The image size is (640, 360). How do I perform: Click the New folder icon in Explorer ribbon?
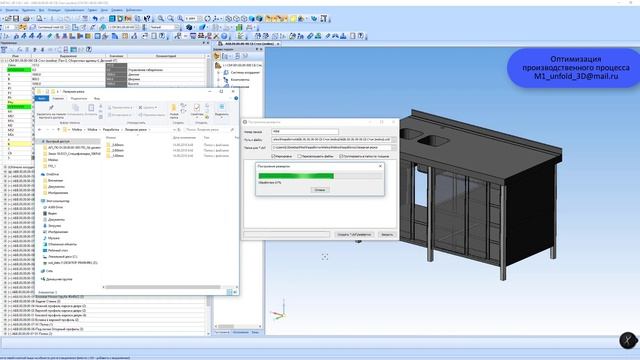click(173, 107)
